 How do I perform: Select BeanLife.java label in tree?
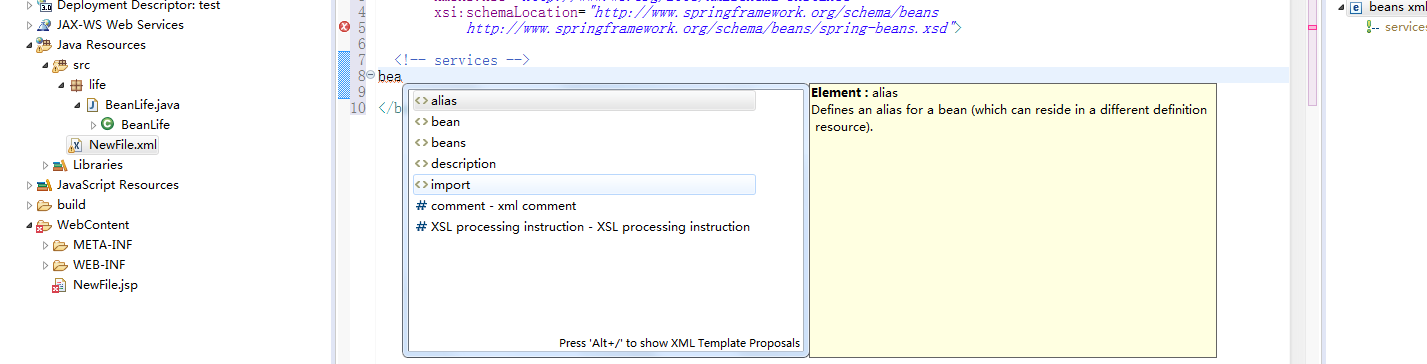tap(142, 105)
